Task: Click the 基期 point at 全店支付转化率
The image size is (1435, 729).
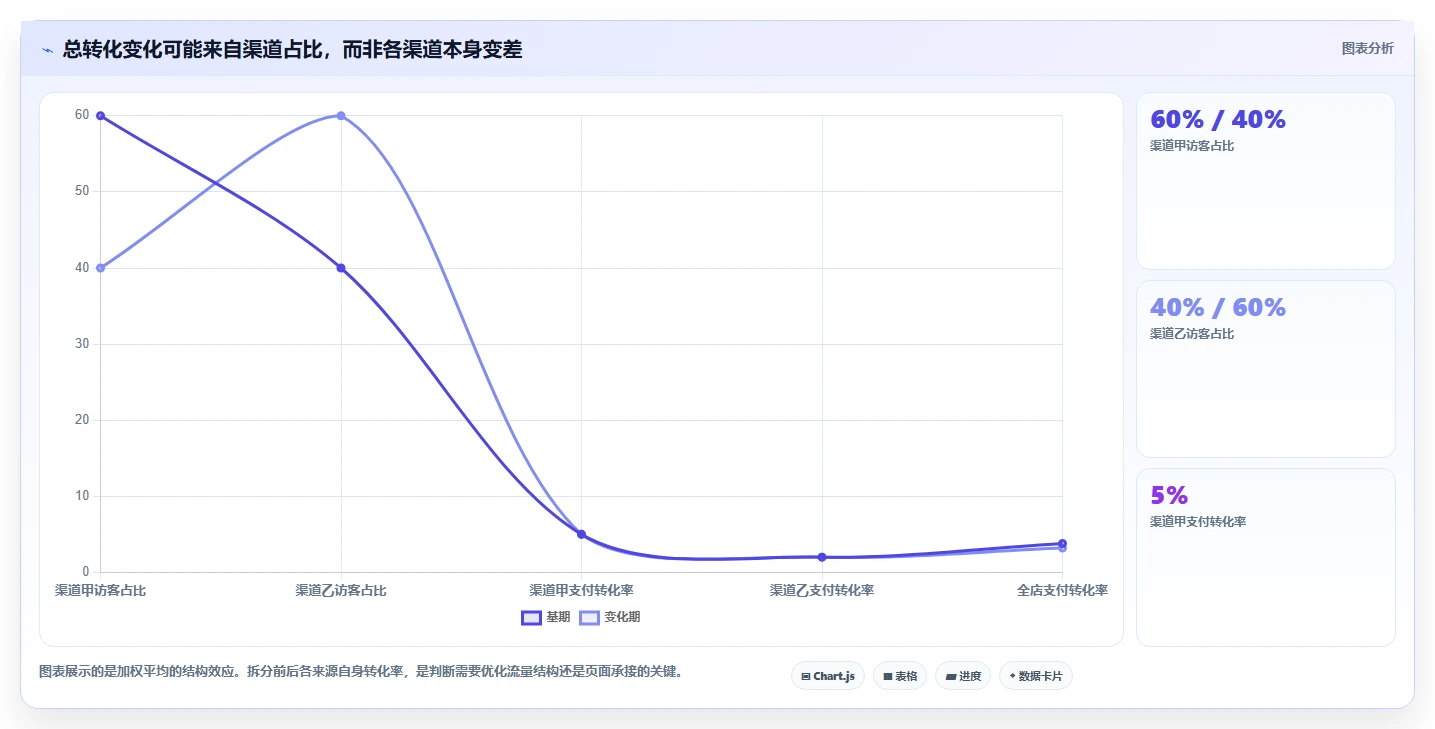Action: tap(1062, 543)
